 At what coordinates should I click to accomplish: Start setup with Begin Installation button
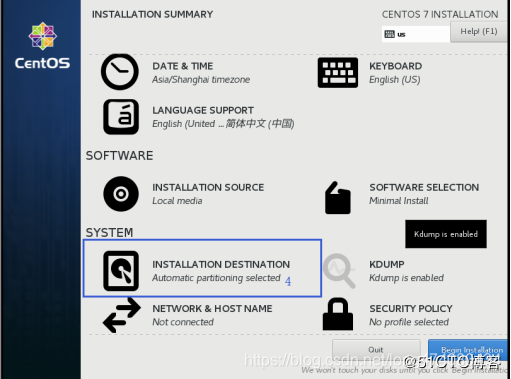468,350
